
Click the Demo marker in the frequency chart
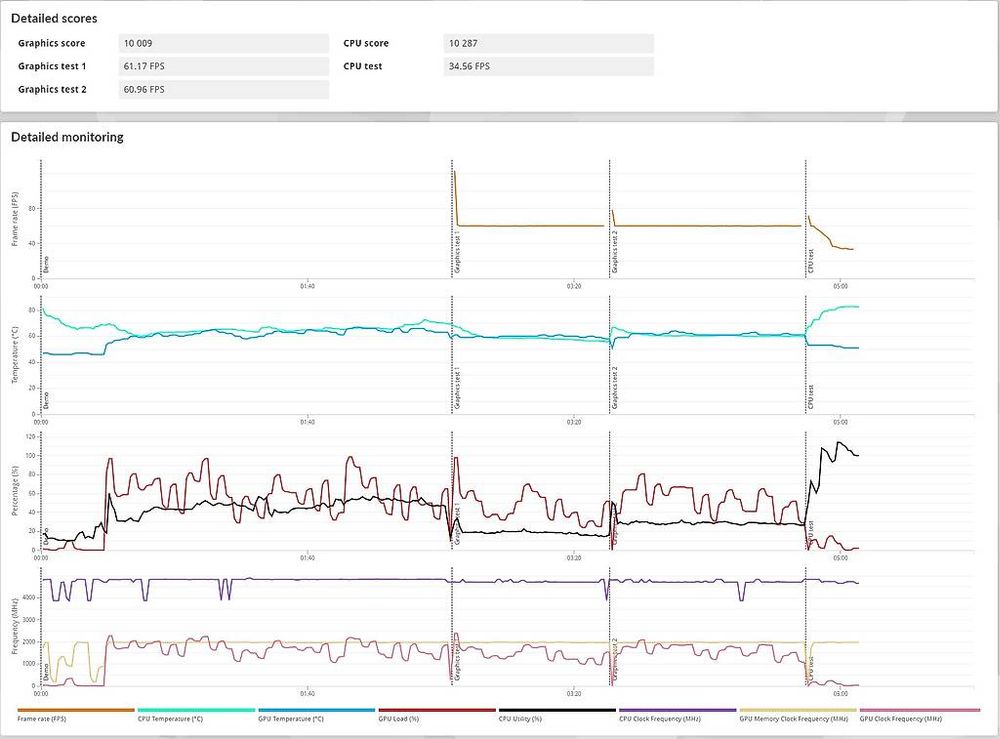(x=46, y=672)
